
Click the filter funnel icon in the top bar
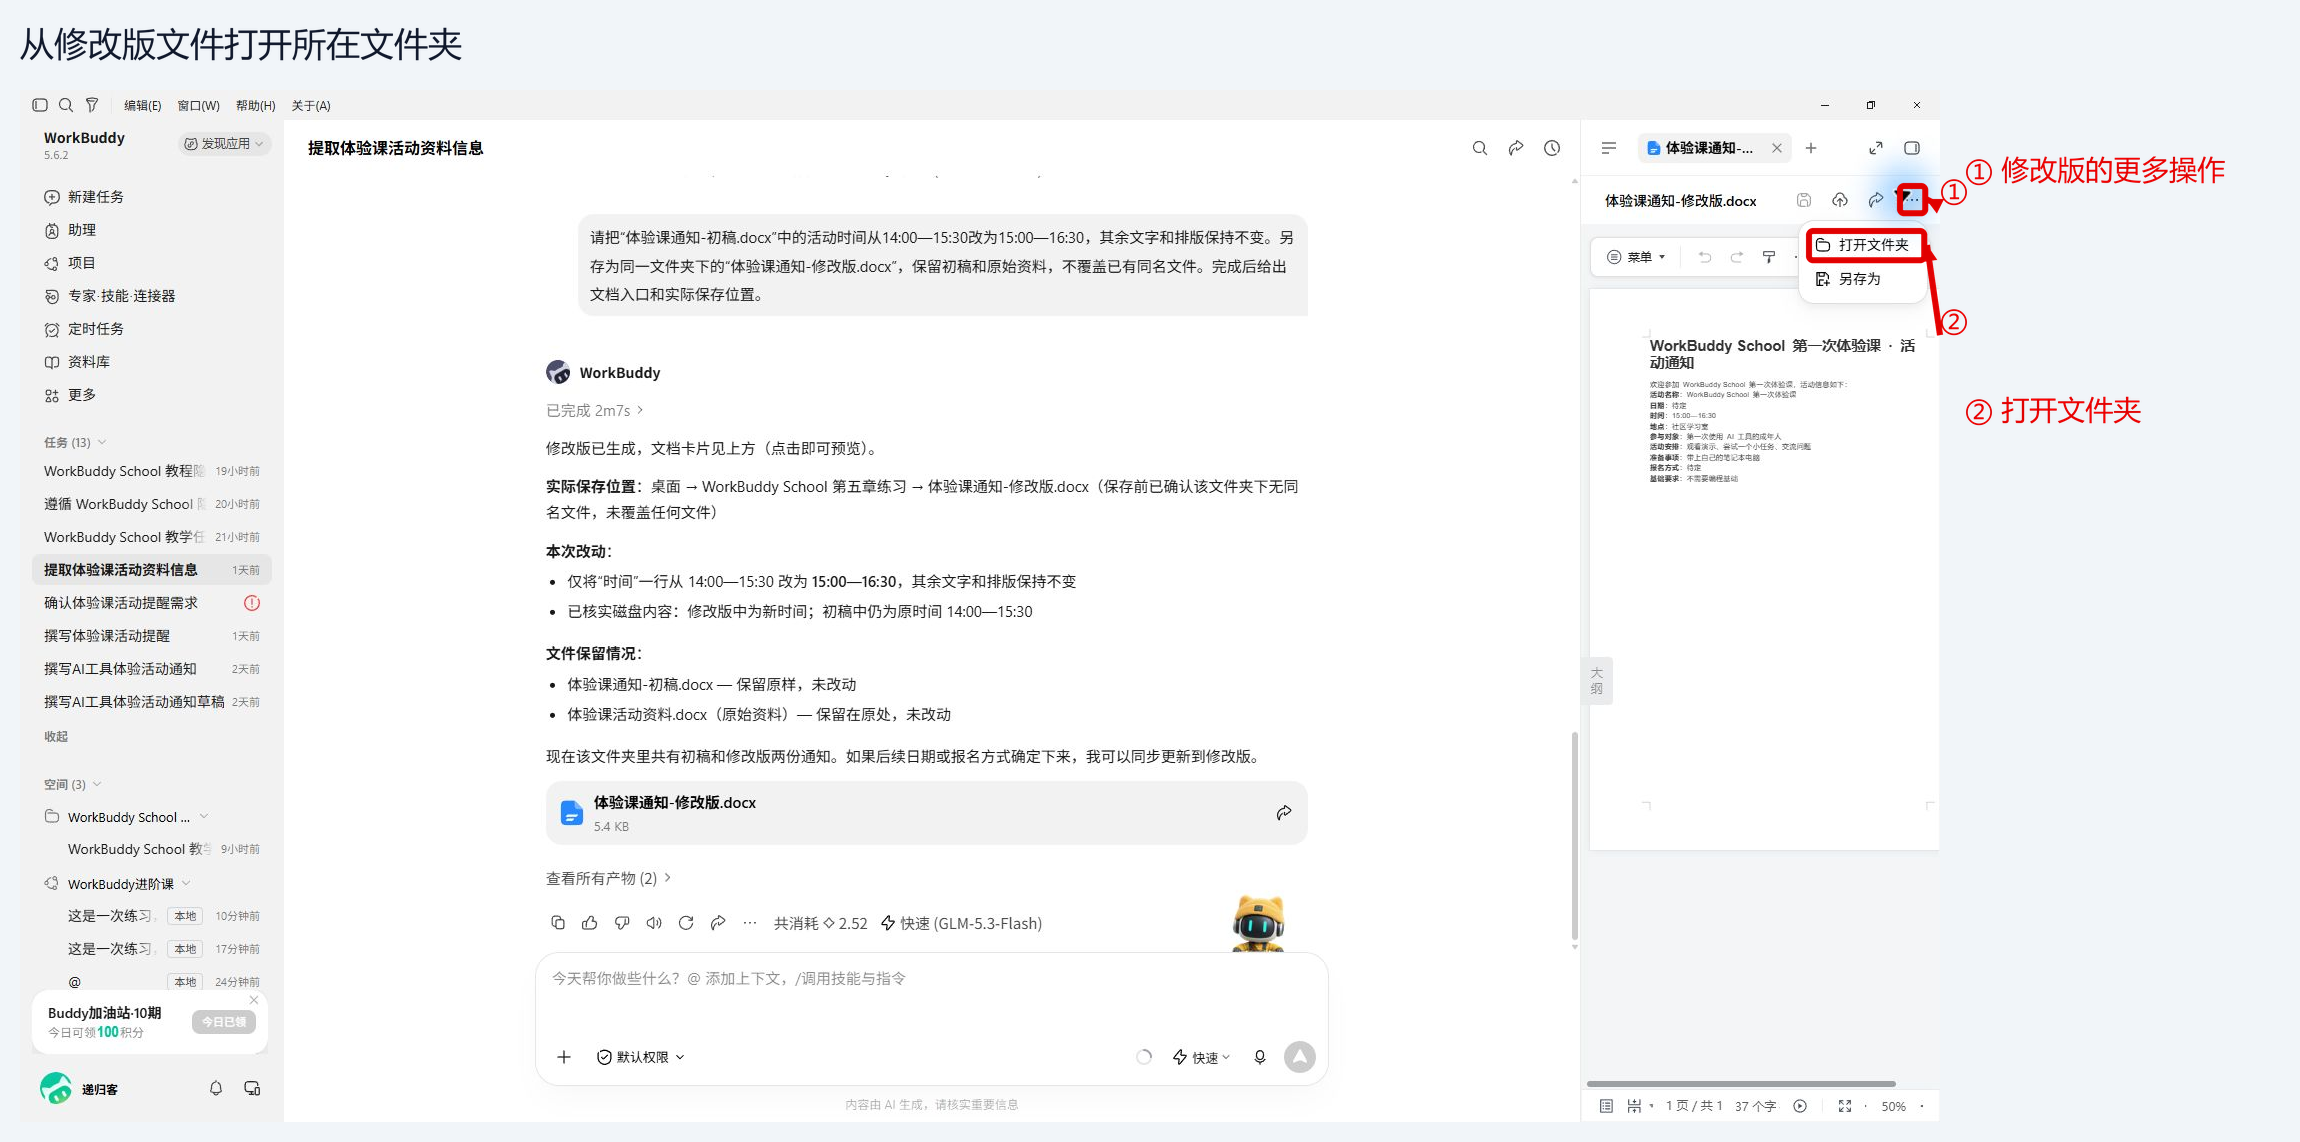(92, 105)
